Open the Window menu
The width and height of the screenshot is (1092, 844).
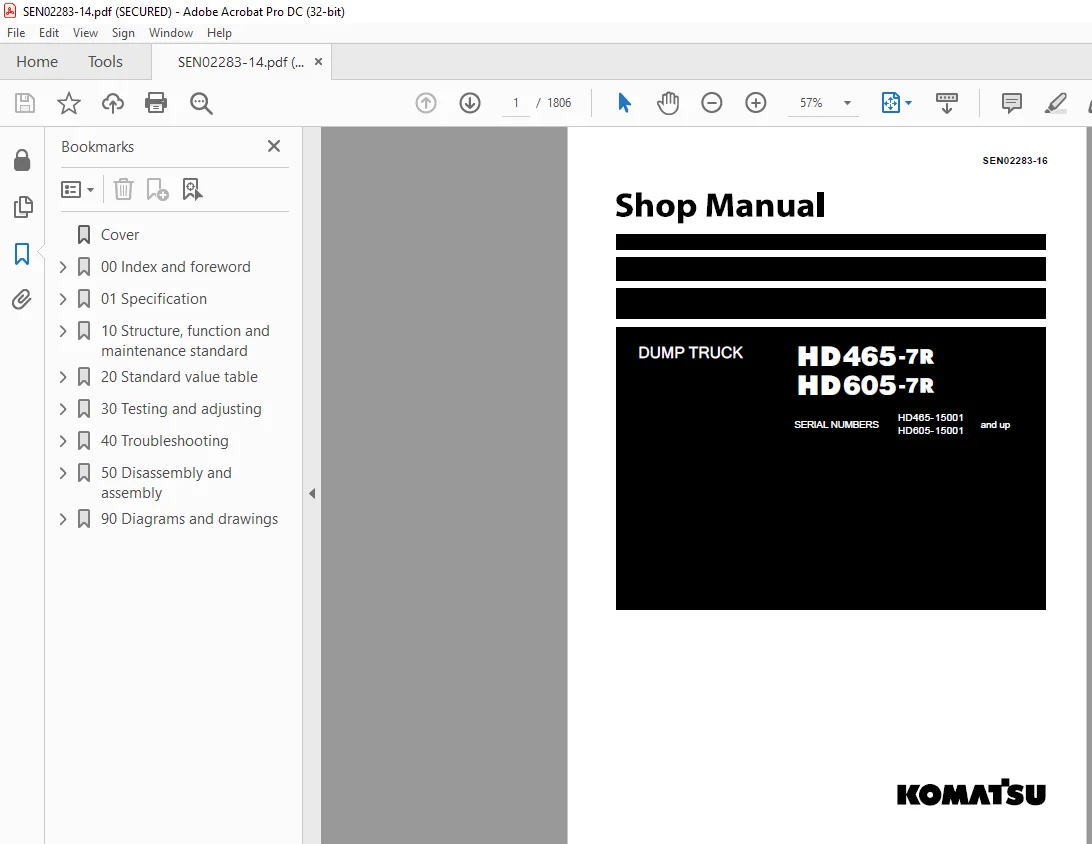point(171,33)
